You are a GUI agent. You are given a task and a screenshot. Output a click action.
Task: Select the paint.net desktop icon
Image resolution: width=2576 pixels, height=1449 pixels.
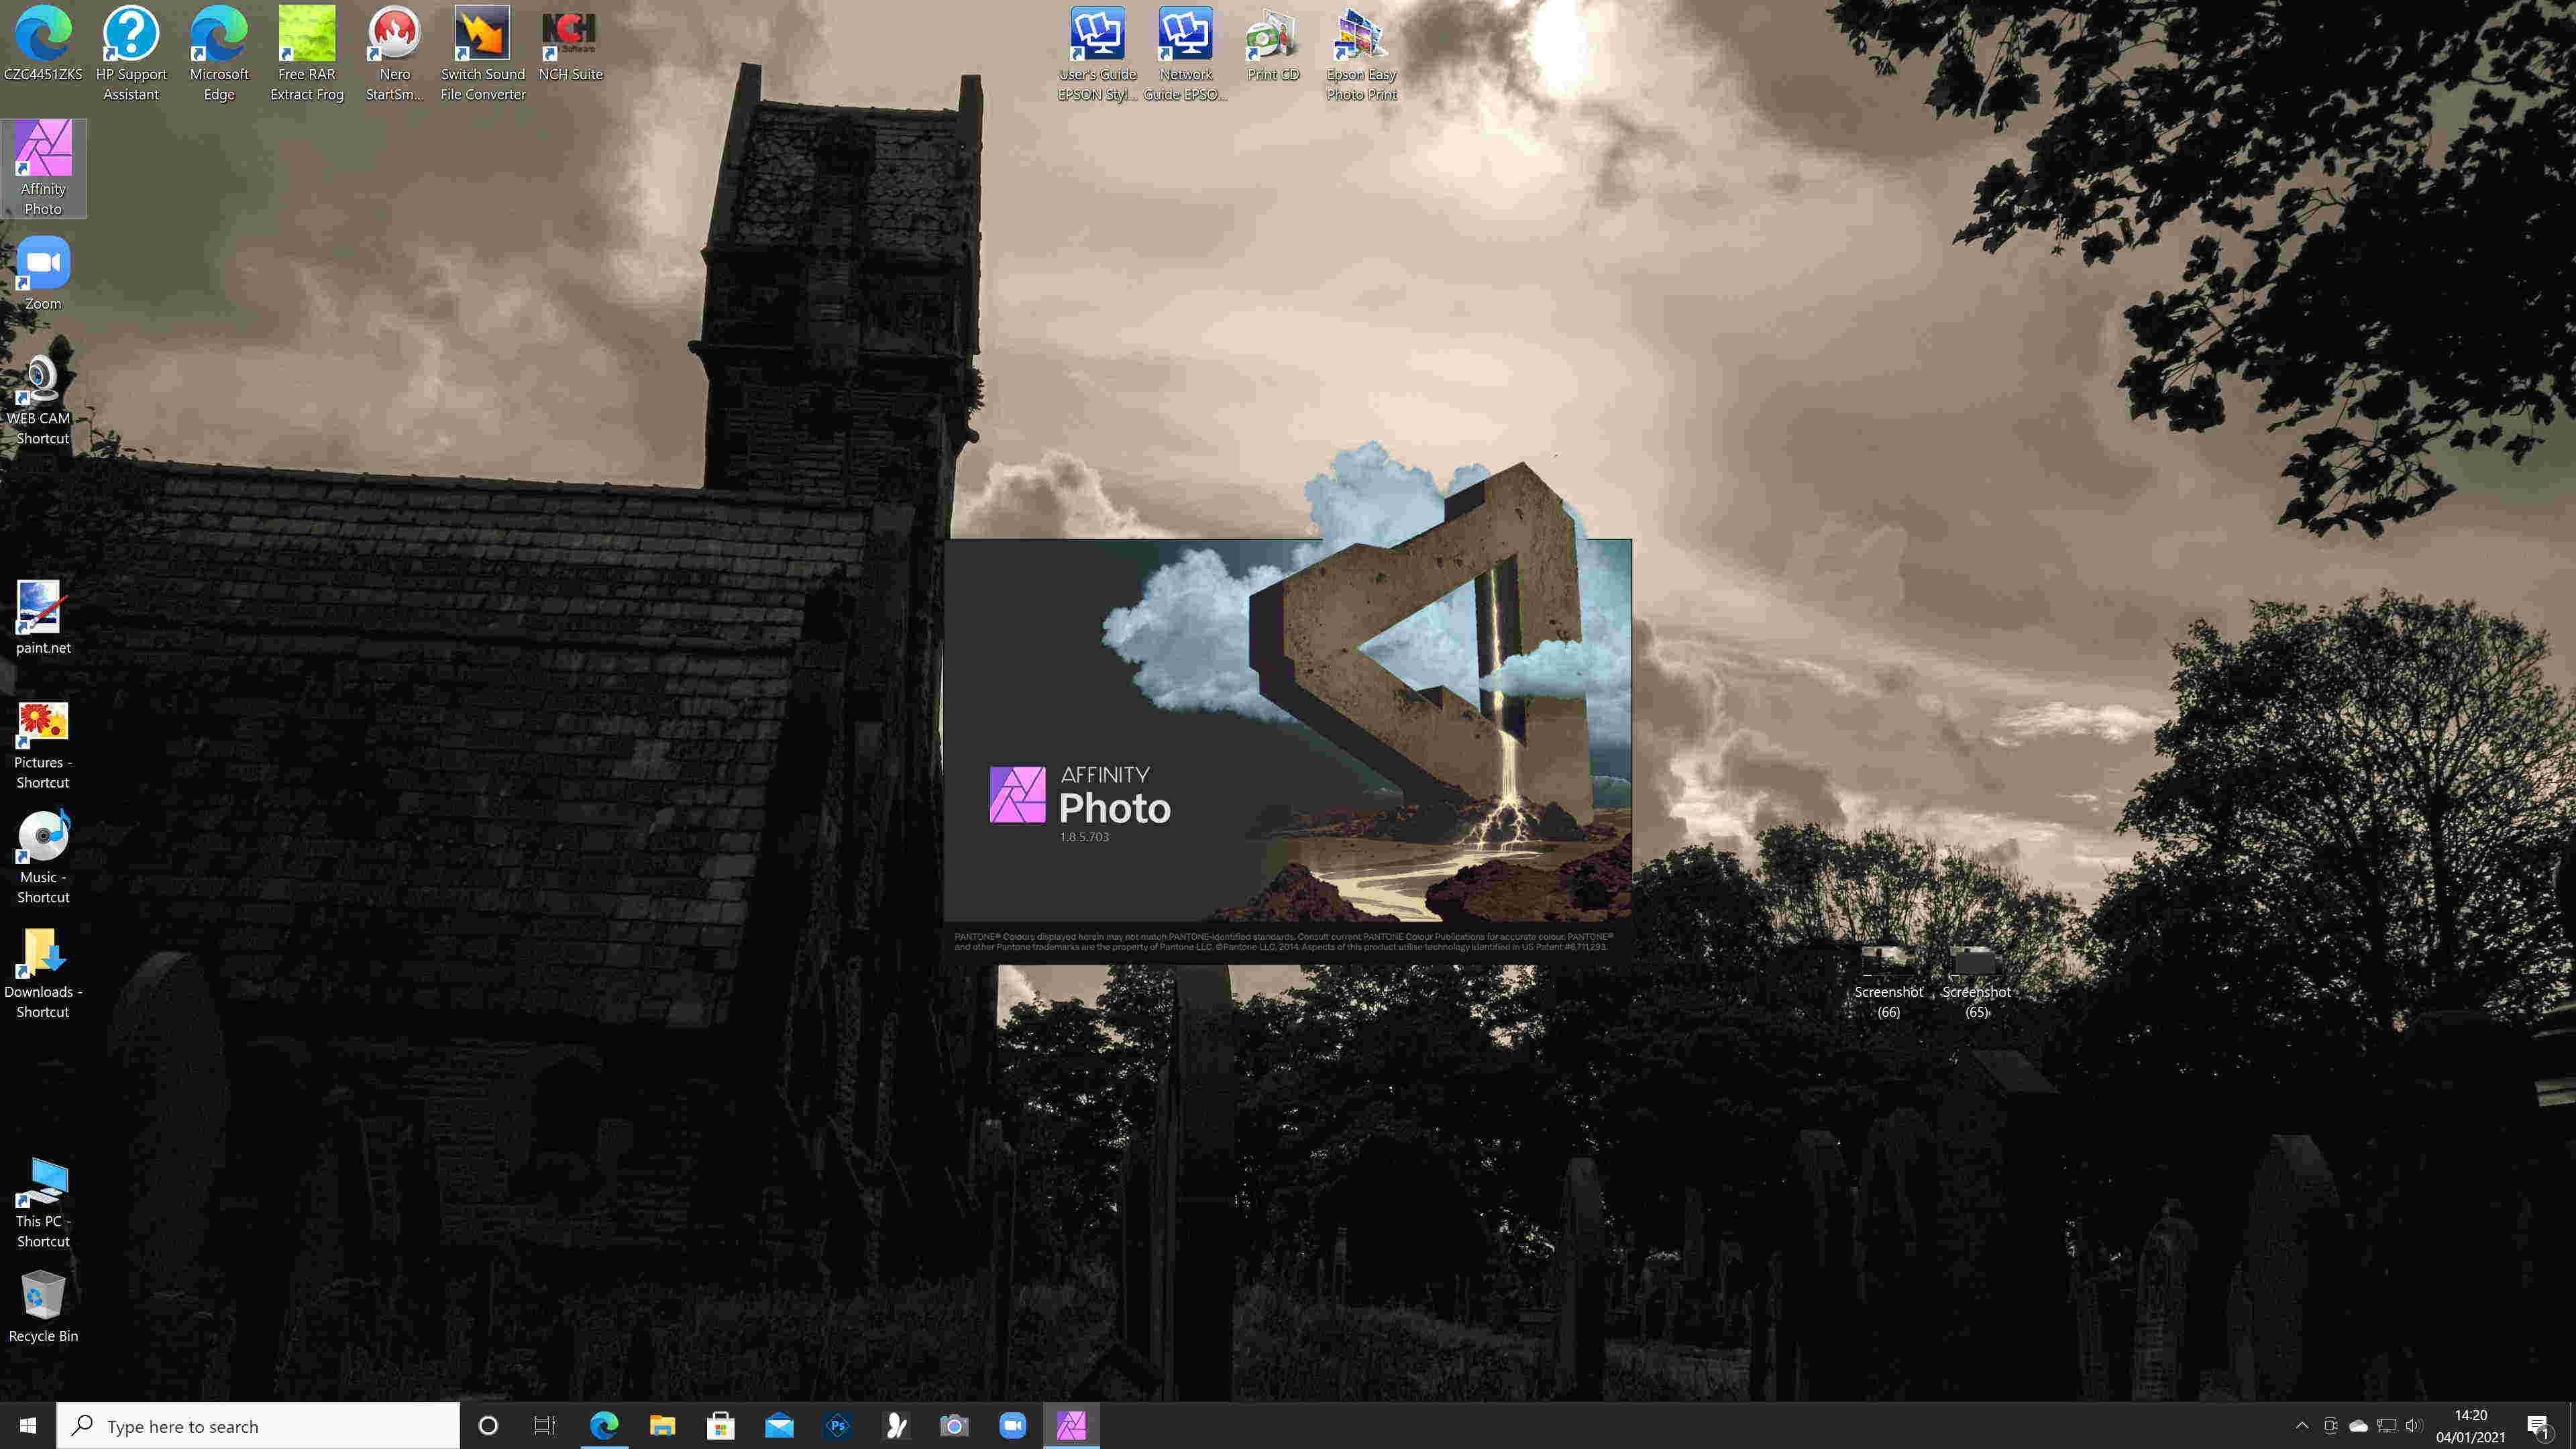pyautogui.click(x=43, y=618)
